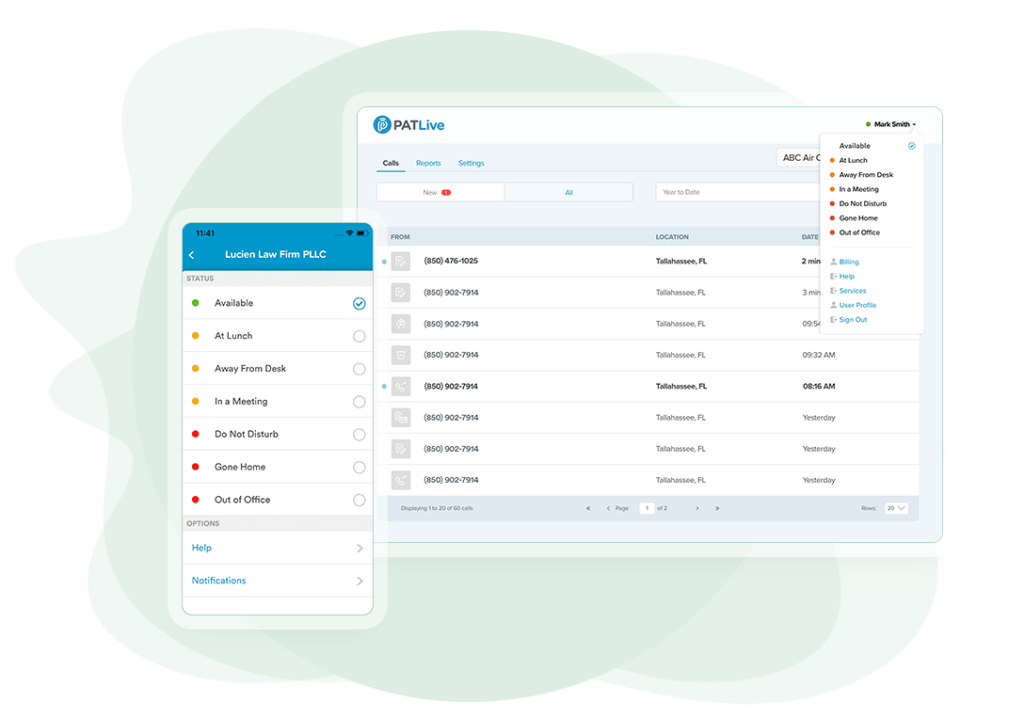Open the Rows per page dropdown
The width and height of the screenshot is (1024, 719).
point(896,508)
